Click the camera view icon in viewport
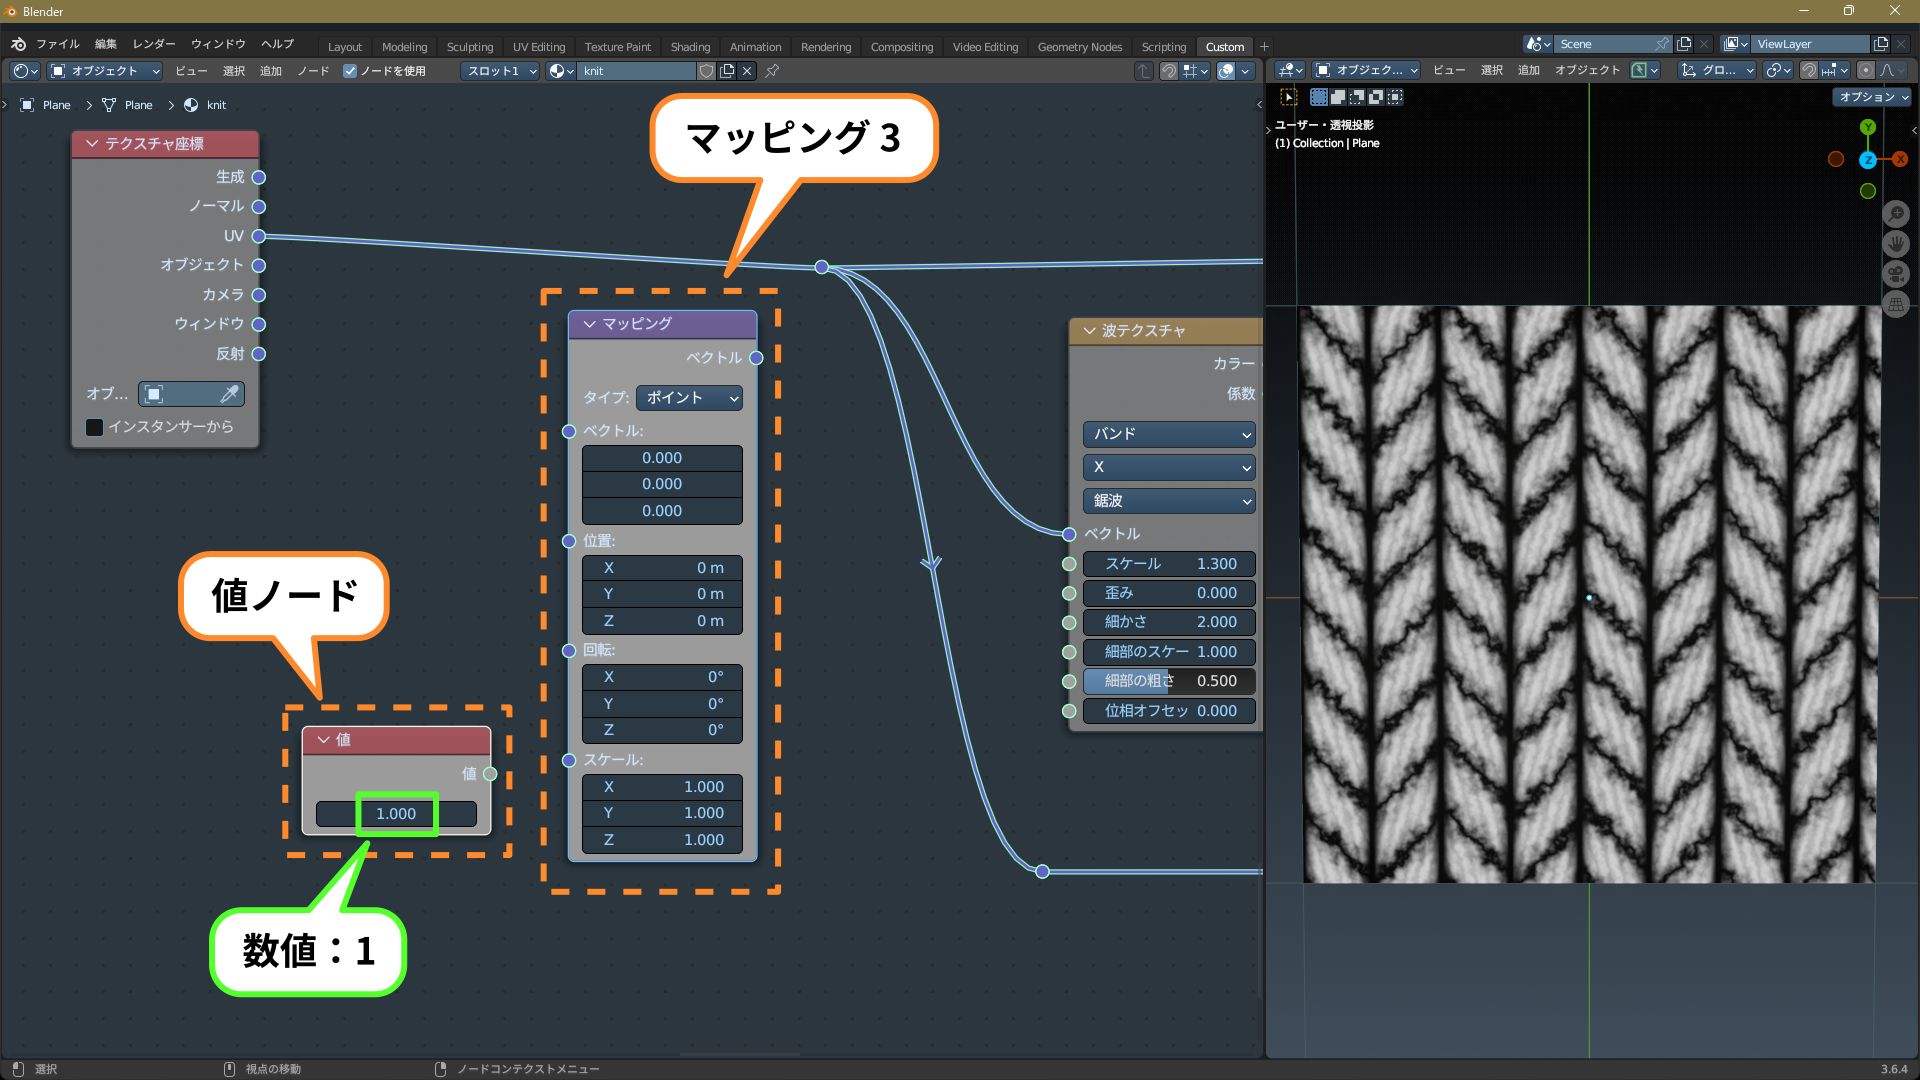 click(1895, 274)
